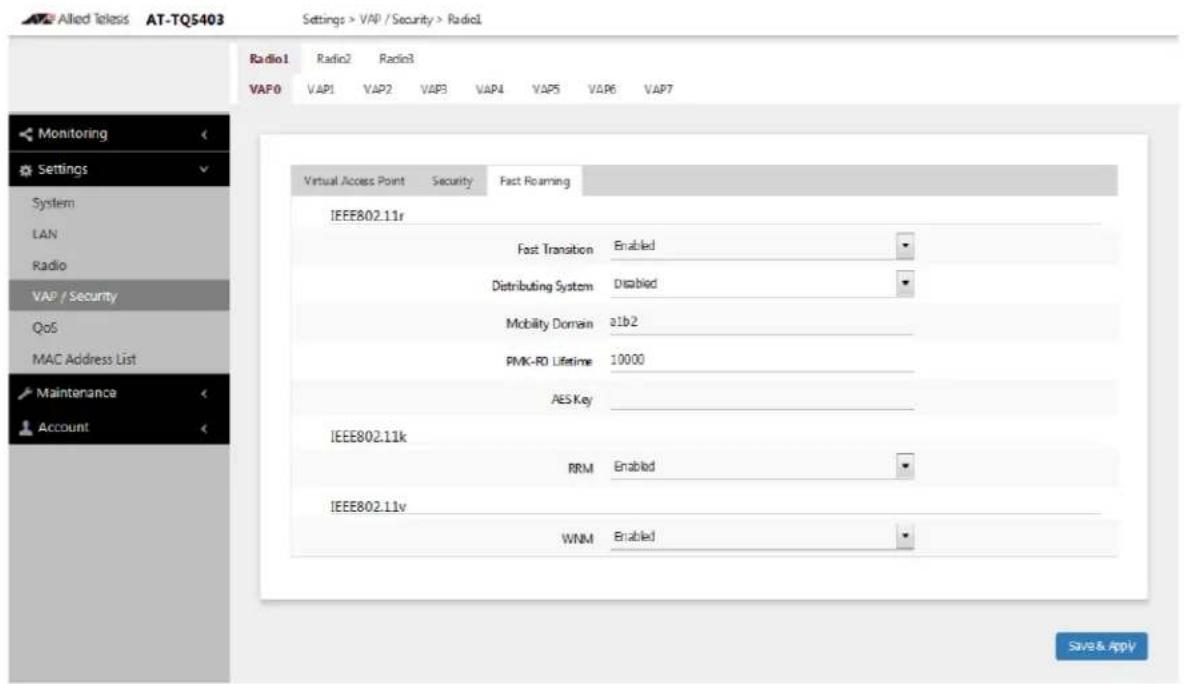Click the Settings menu label
Viewport: 1184px width, 684px height.
(x=63, y=170)
